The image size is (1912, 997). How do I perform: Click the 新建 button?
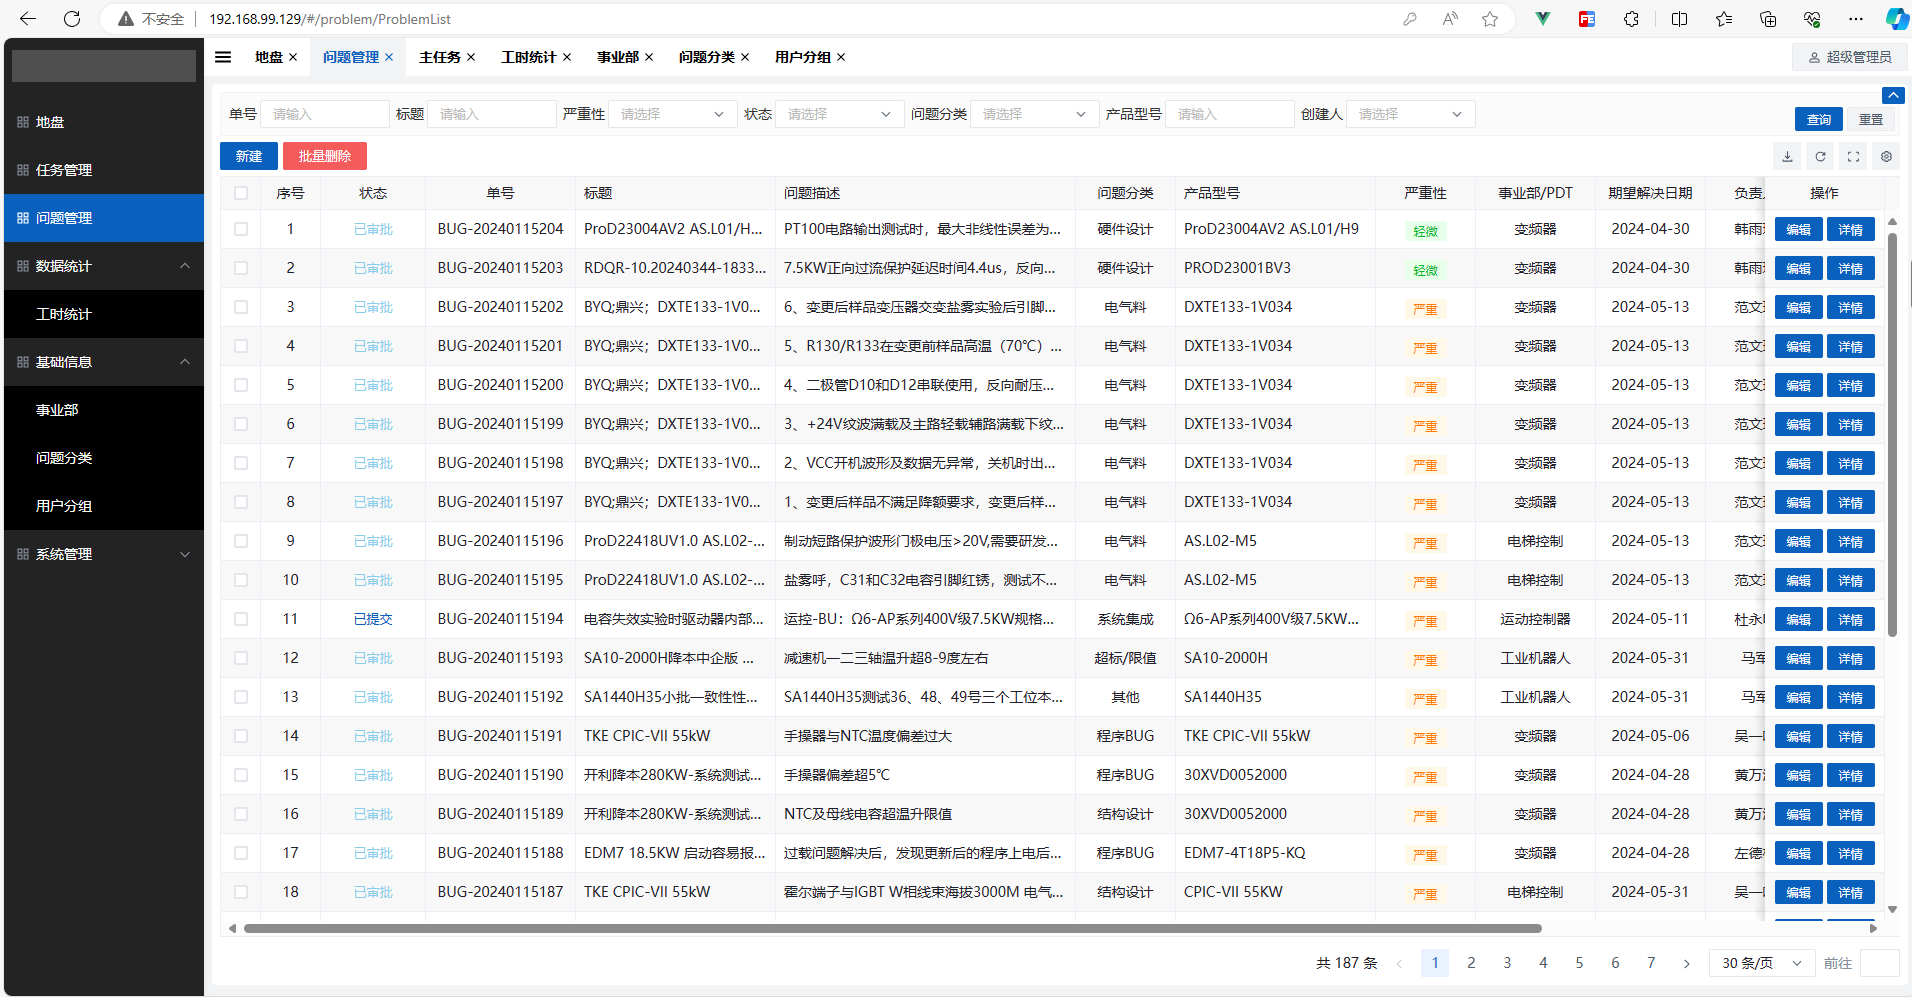[x=249, y=156]
